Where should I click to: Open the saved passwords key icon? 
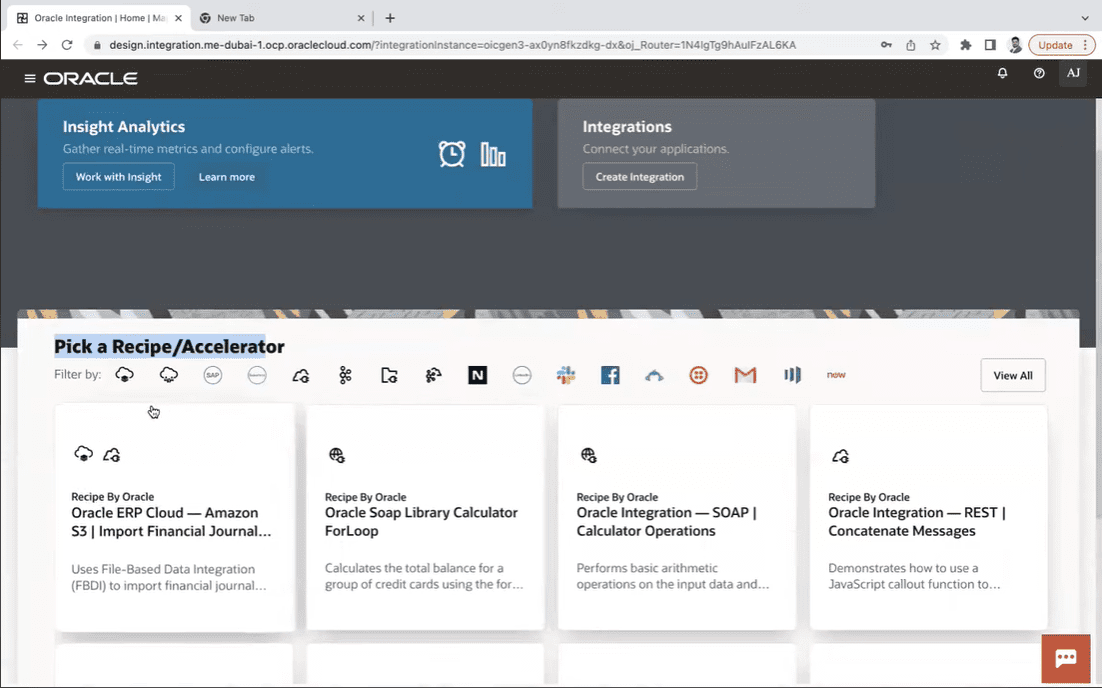point(886,45)
